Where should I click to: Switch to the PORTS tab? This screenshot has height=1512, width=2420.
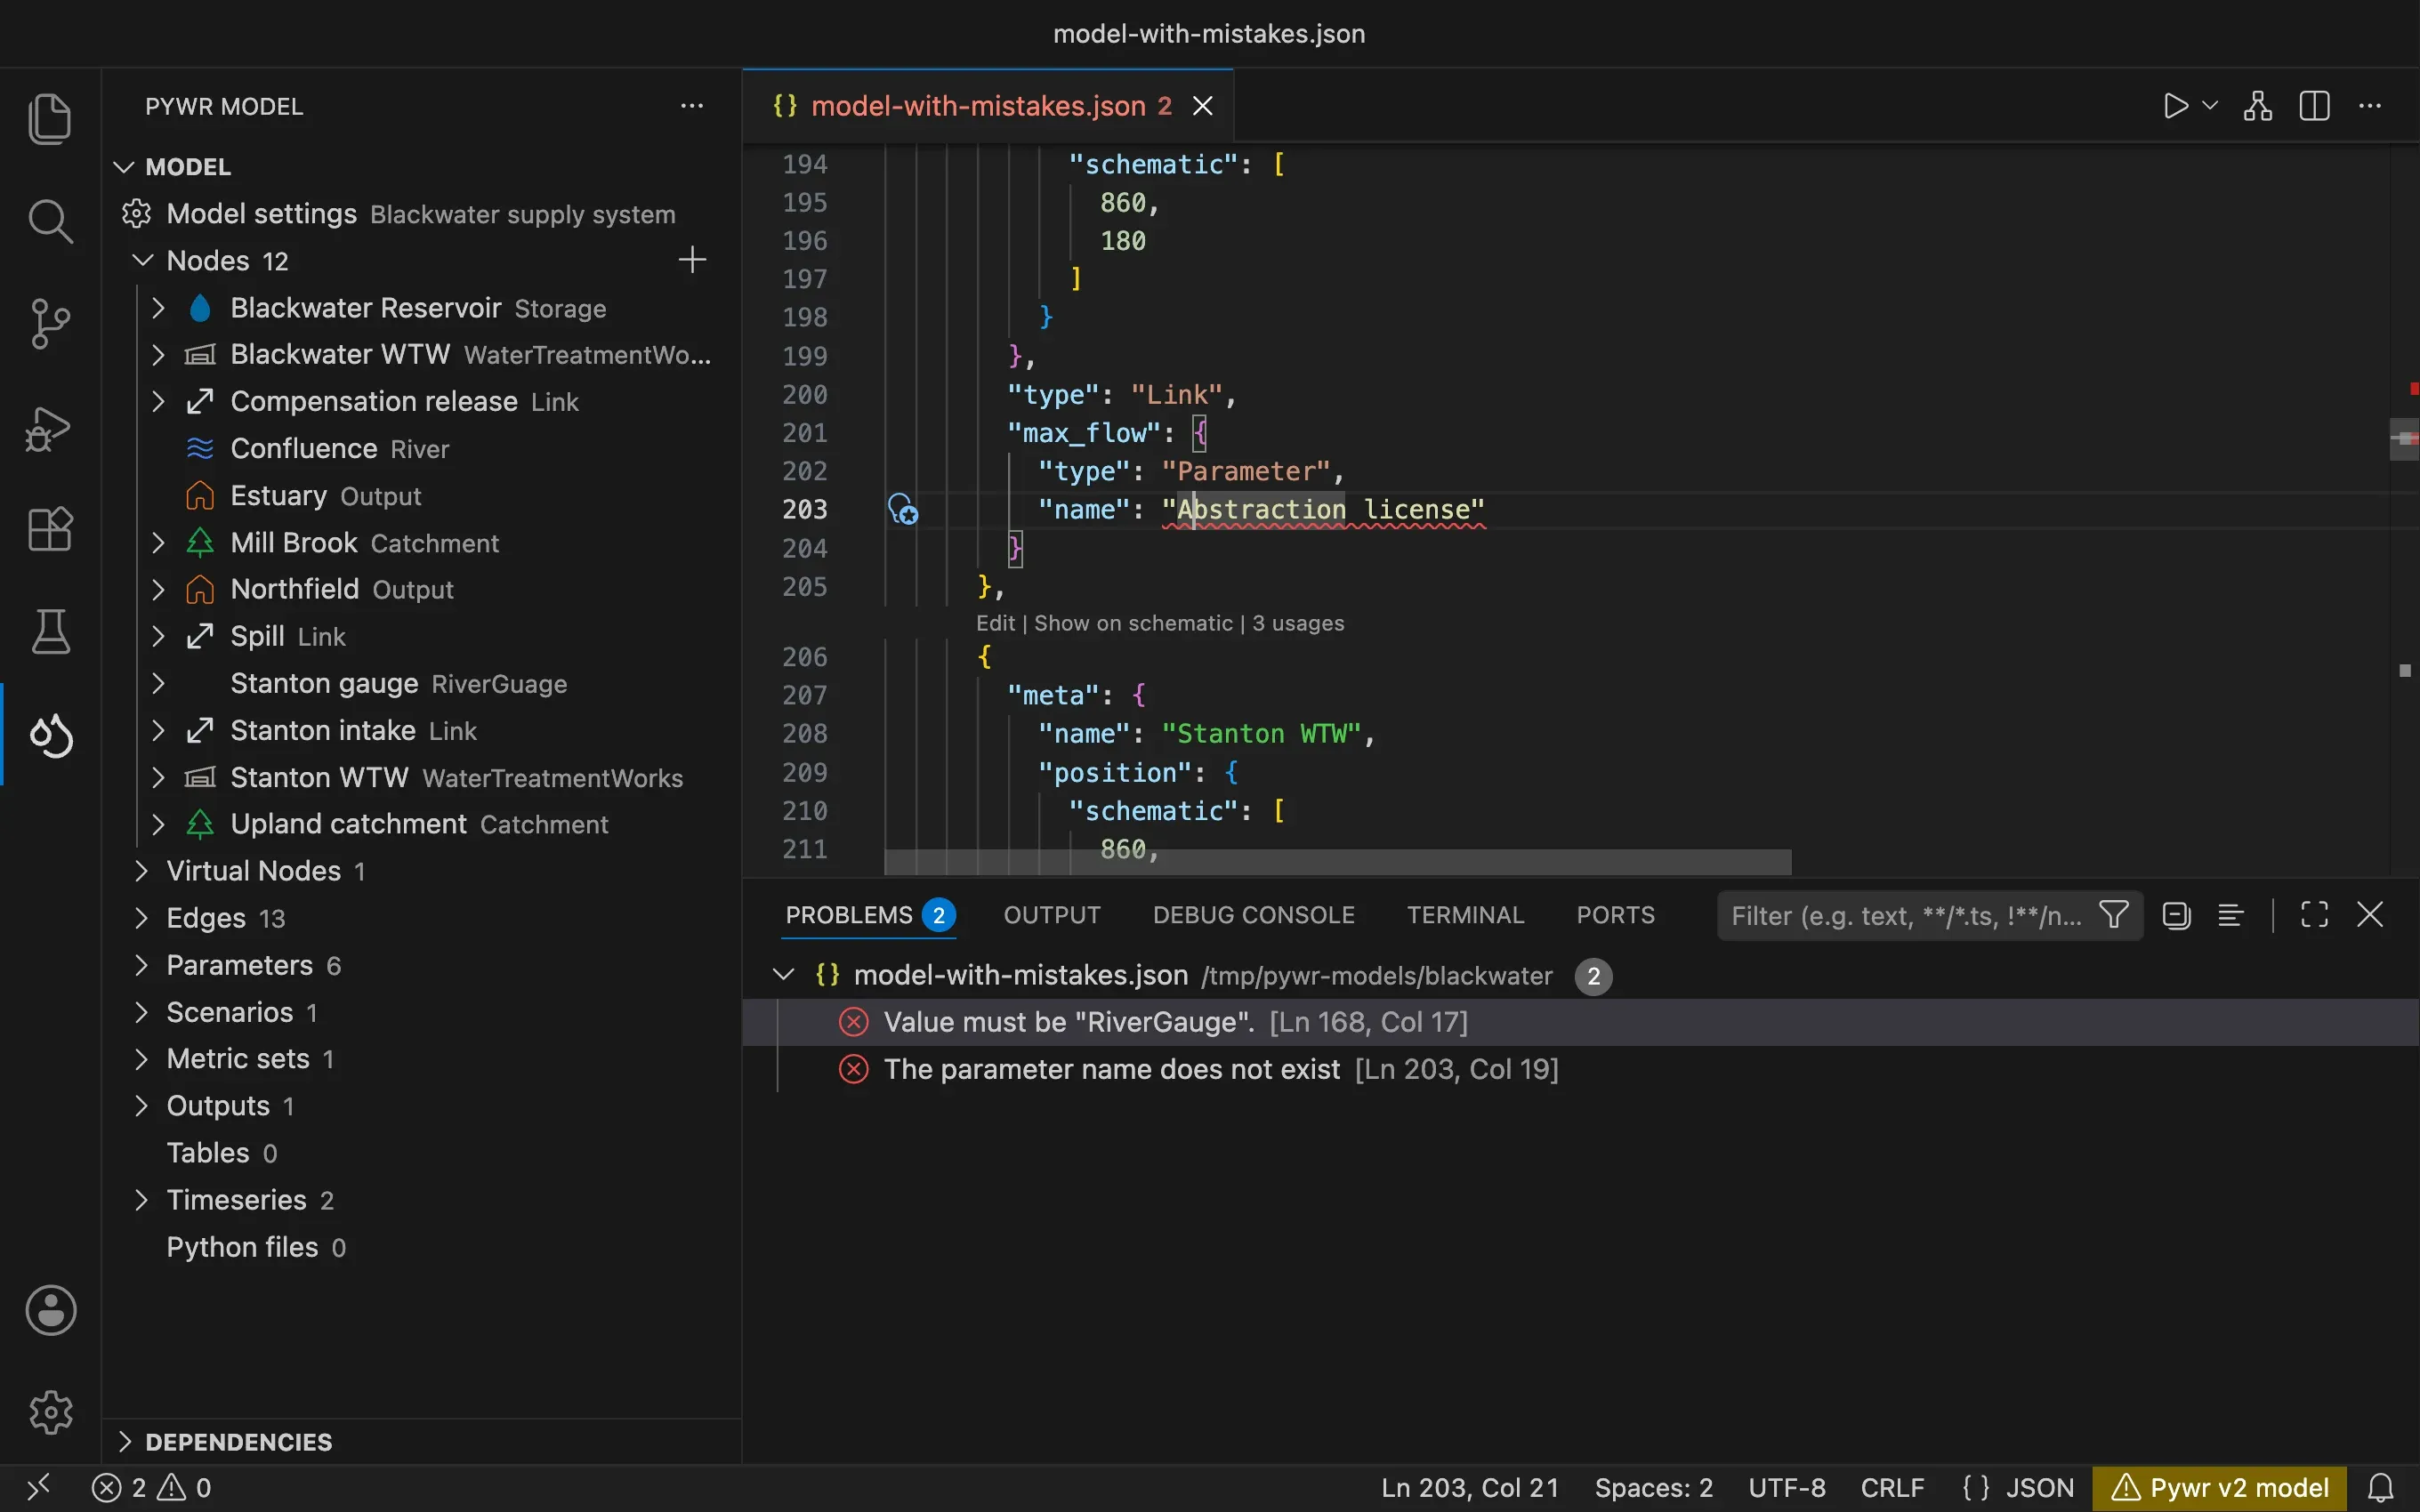point(1615,915)
